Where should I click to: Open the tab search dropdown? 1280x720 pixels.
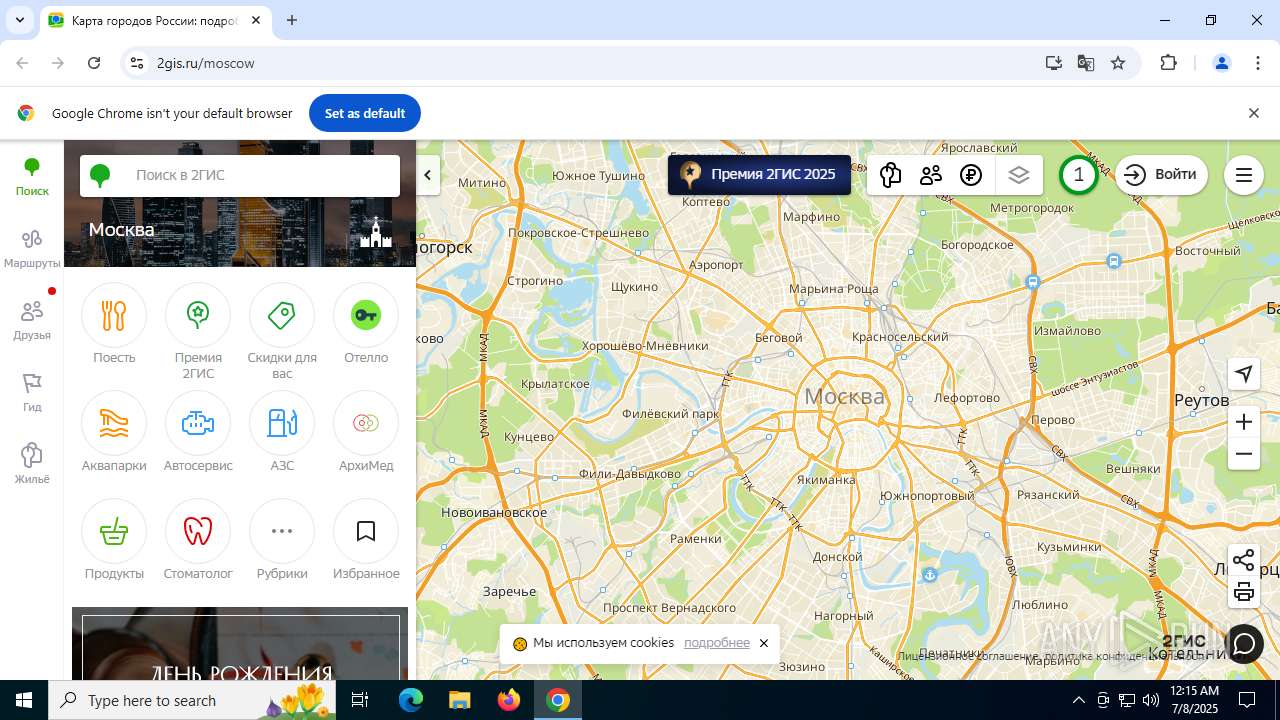coord(19,20)
